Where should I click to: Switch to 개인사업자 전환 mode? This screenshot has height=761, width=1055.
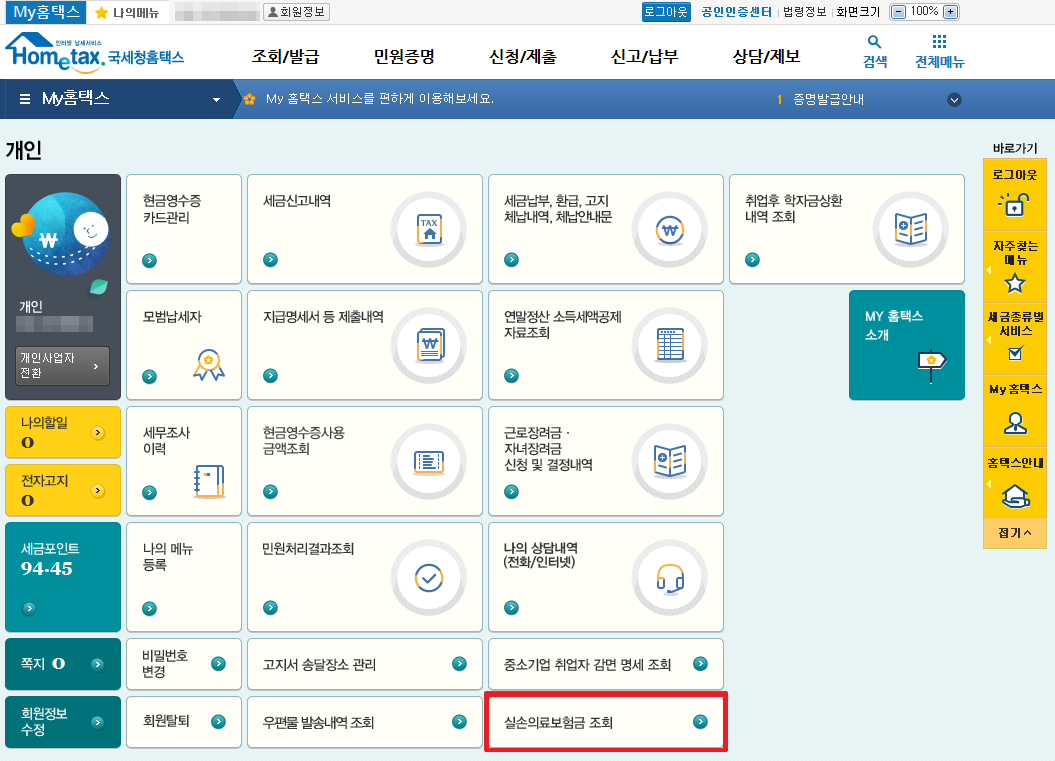coord(62,366)
